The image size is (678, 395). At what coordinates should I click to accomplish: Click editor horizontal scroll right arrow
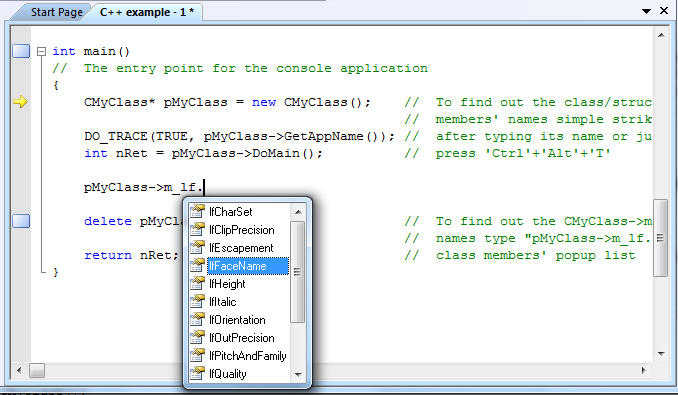(643, 370)
